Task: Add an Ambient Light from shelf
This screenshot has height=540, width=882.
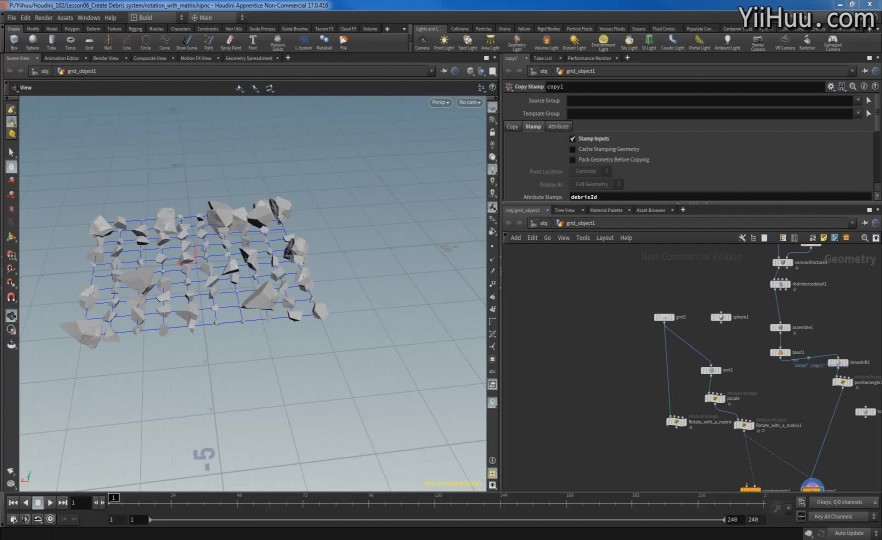Action: pyautogui.click(x=727, y=42)
